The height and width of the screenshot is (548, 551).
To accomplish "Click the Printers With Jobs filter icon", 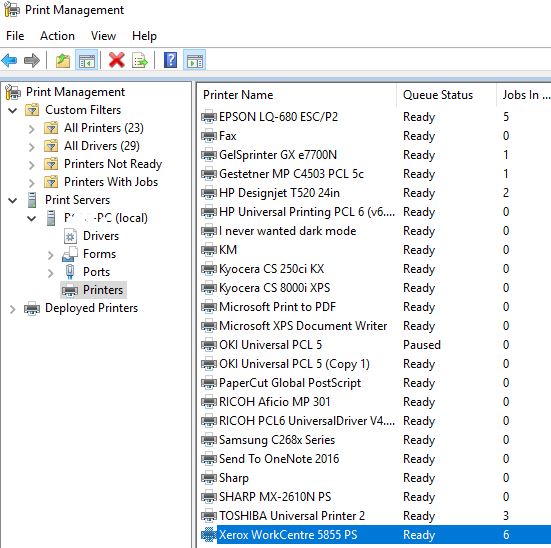I will (51, 182).
